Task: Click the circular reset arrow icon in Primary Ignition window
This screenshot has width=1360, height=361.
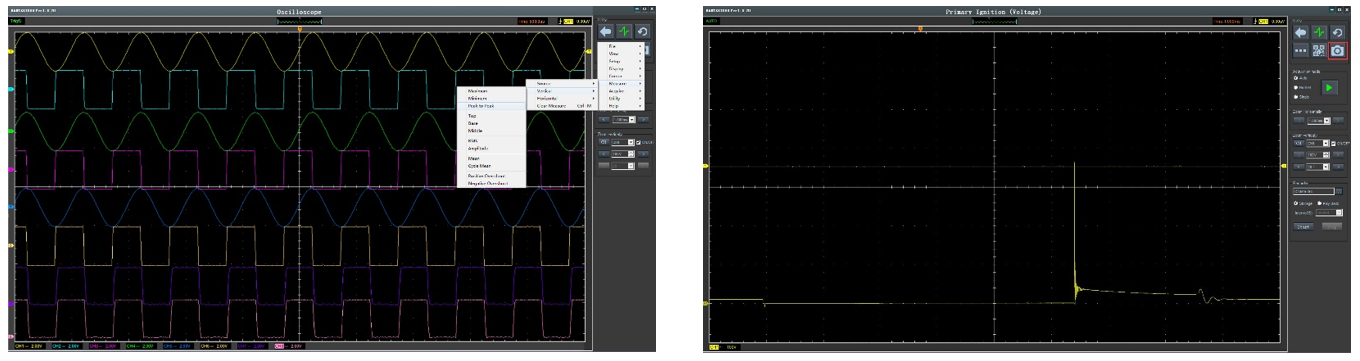Action: (1338, 33)
